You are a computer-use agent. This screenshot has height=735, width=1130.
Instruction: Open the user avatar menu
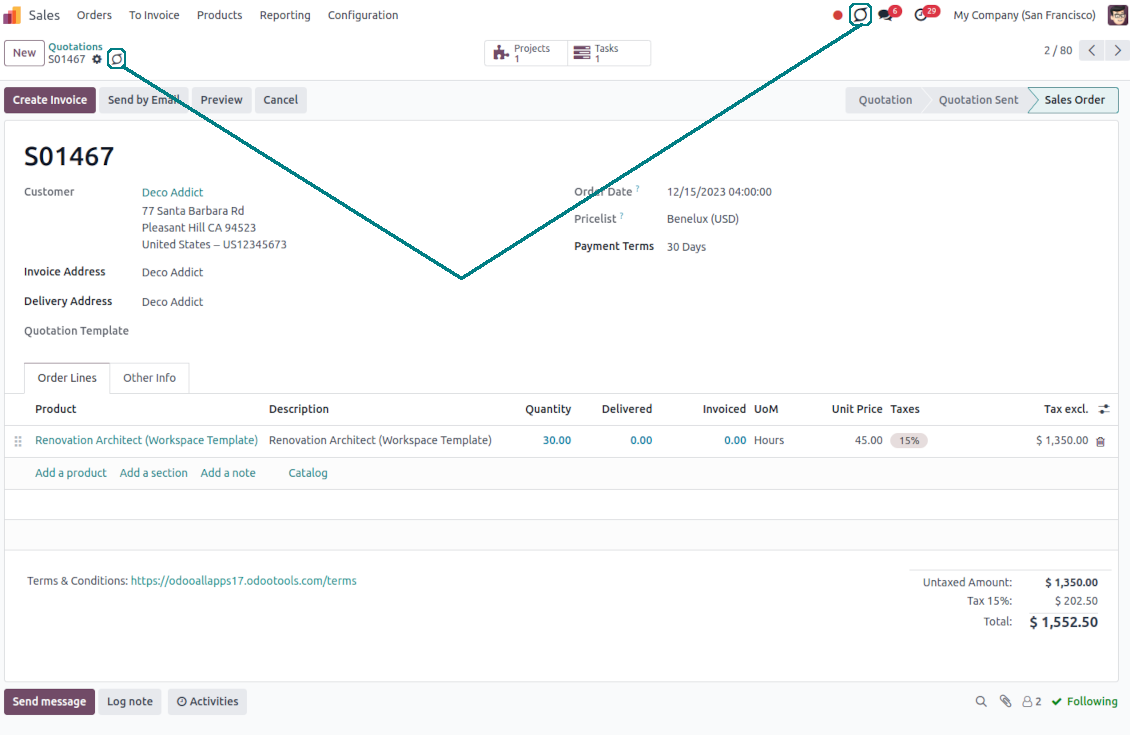1118,15
